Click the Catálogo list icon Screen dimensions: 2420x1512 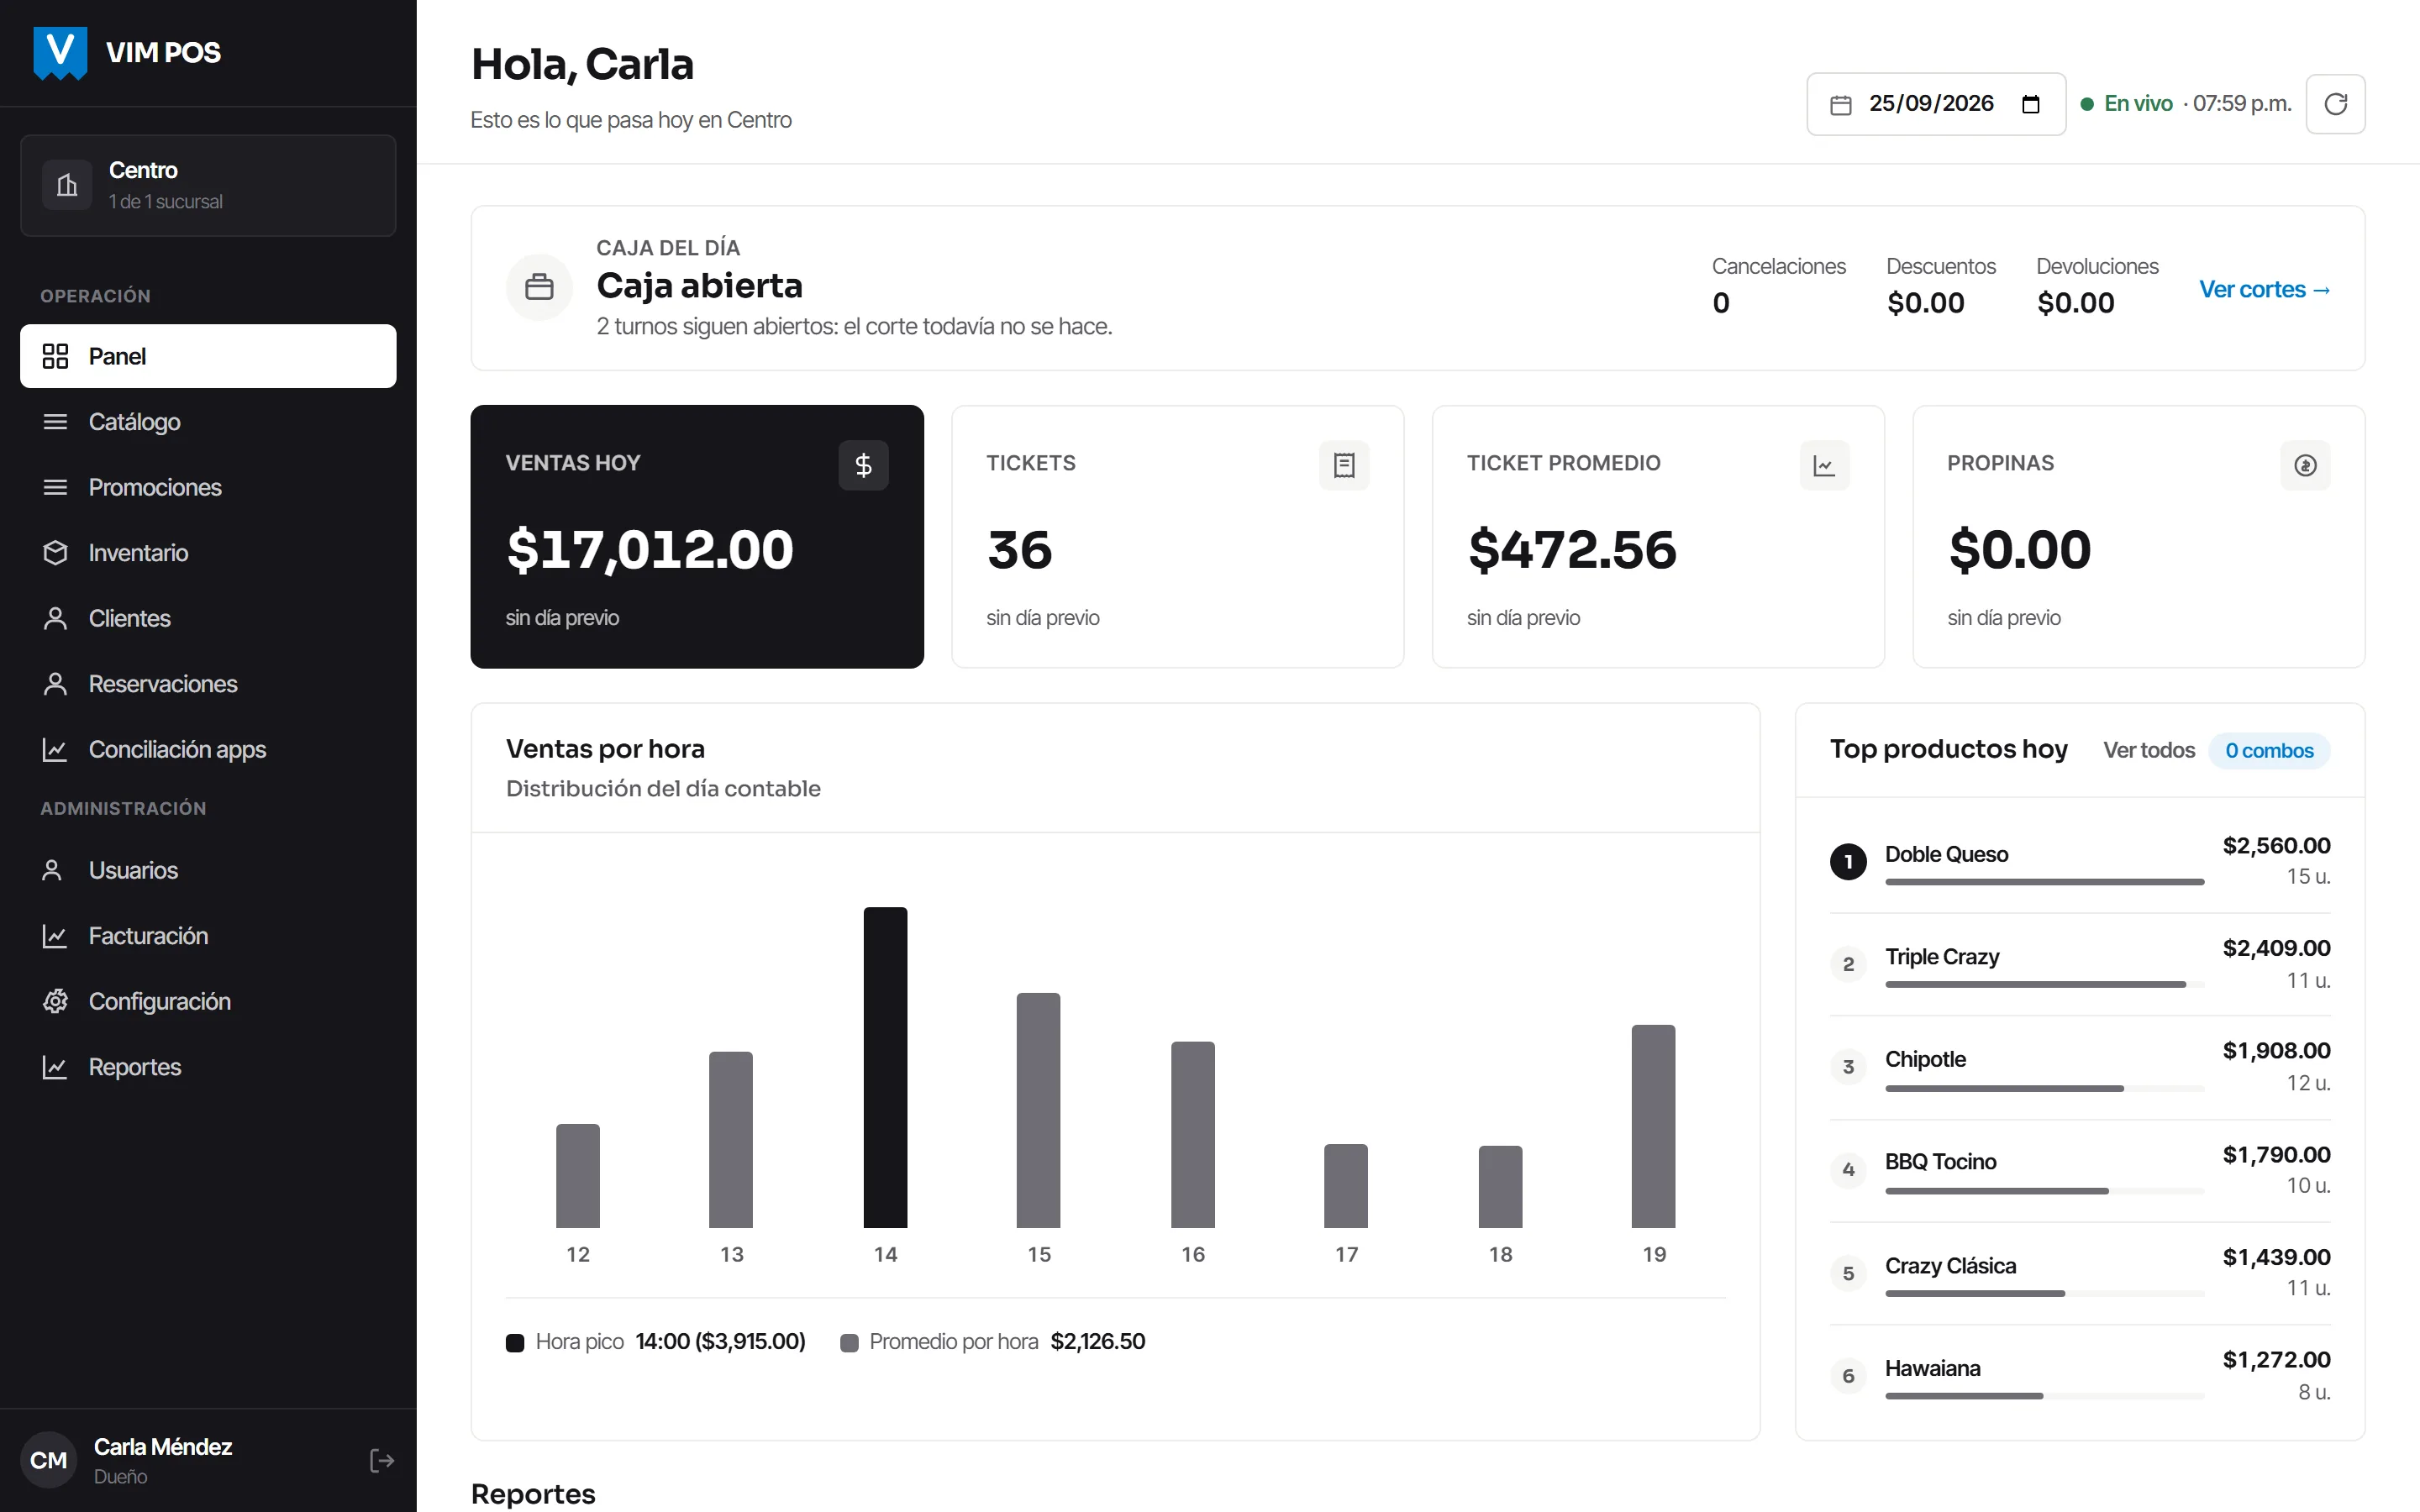[56, 421]
